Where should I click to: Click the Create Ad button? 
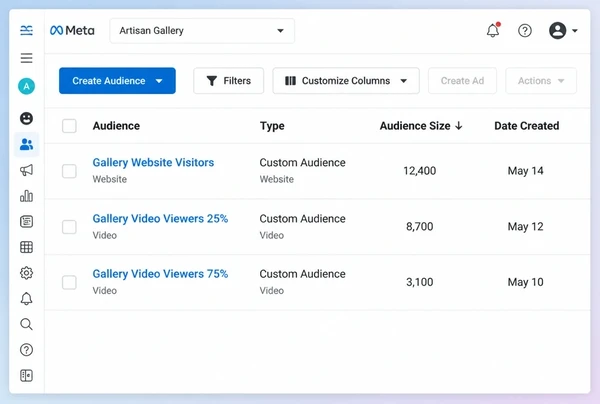point(462,81)
